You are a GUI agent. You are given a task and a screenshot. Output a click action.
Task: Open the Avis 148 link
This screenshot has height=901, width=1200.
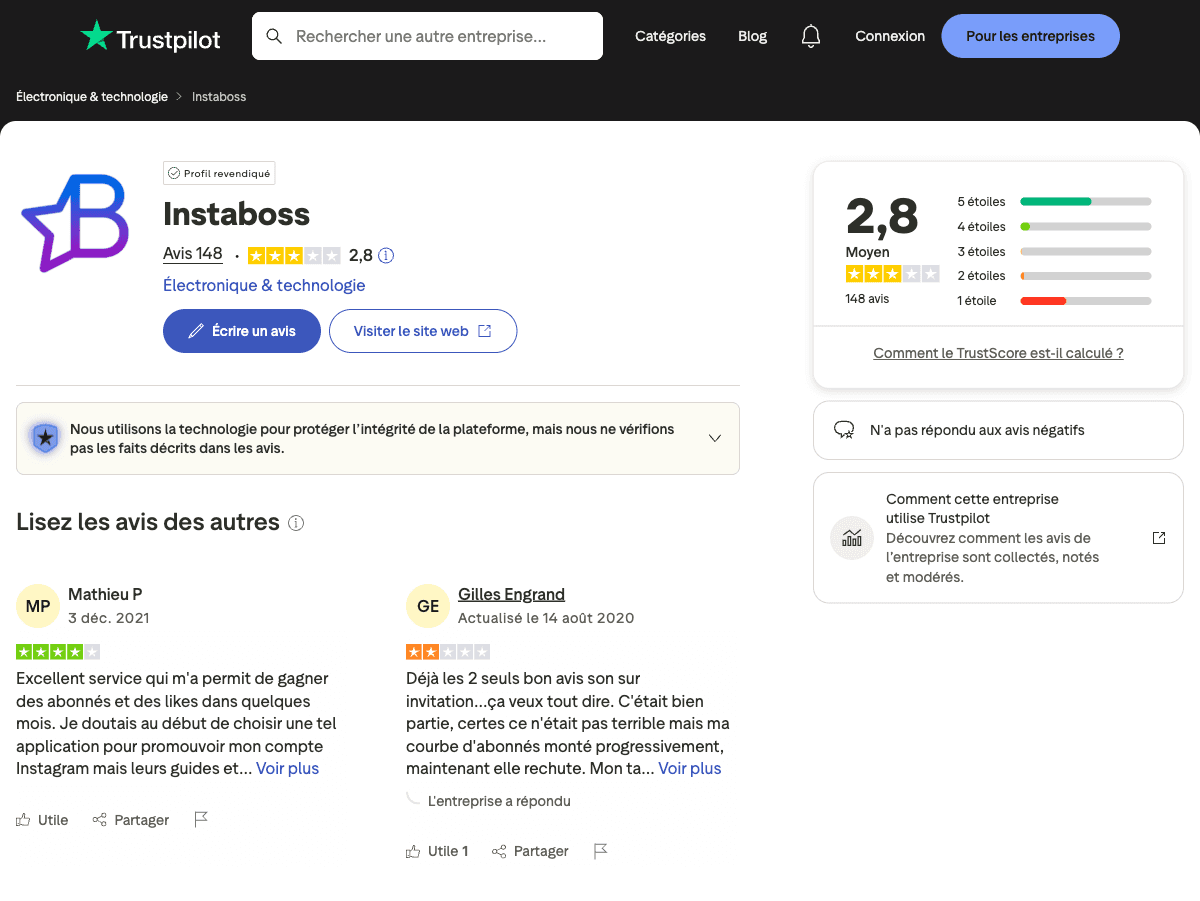tap(193, 254)
